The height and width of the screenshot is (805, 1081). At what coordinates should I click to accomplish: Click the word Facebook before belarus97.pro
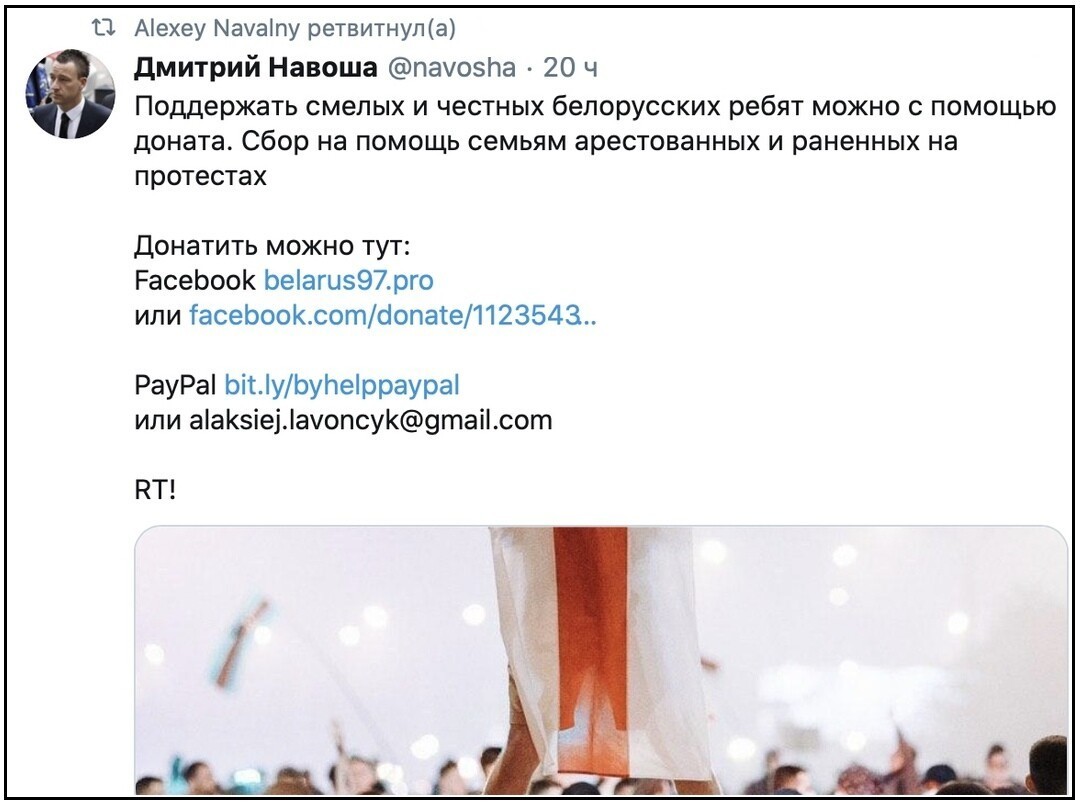pyautogui.click(x=195, y=281)
